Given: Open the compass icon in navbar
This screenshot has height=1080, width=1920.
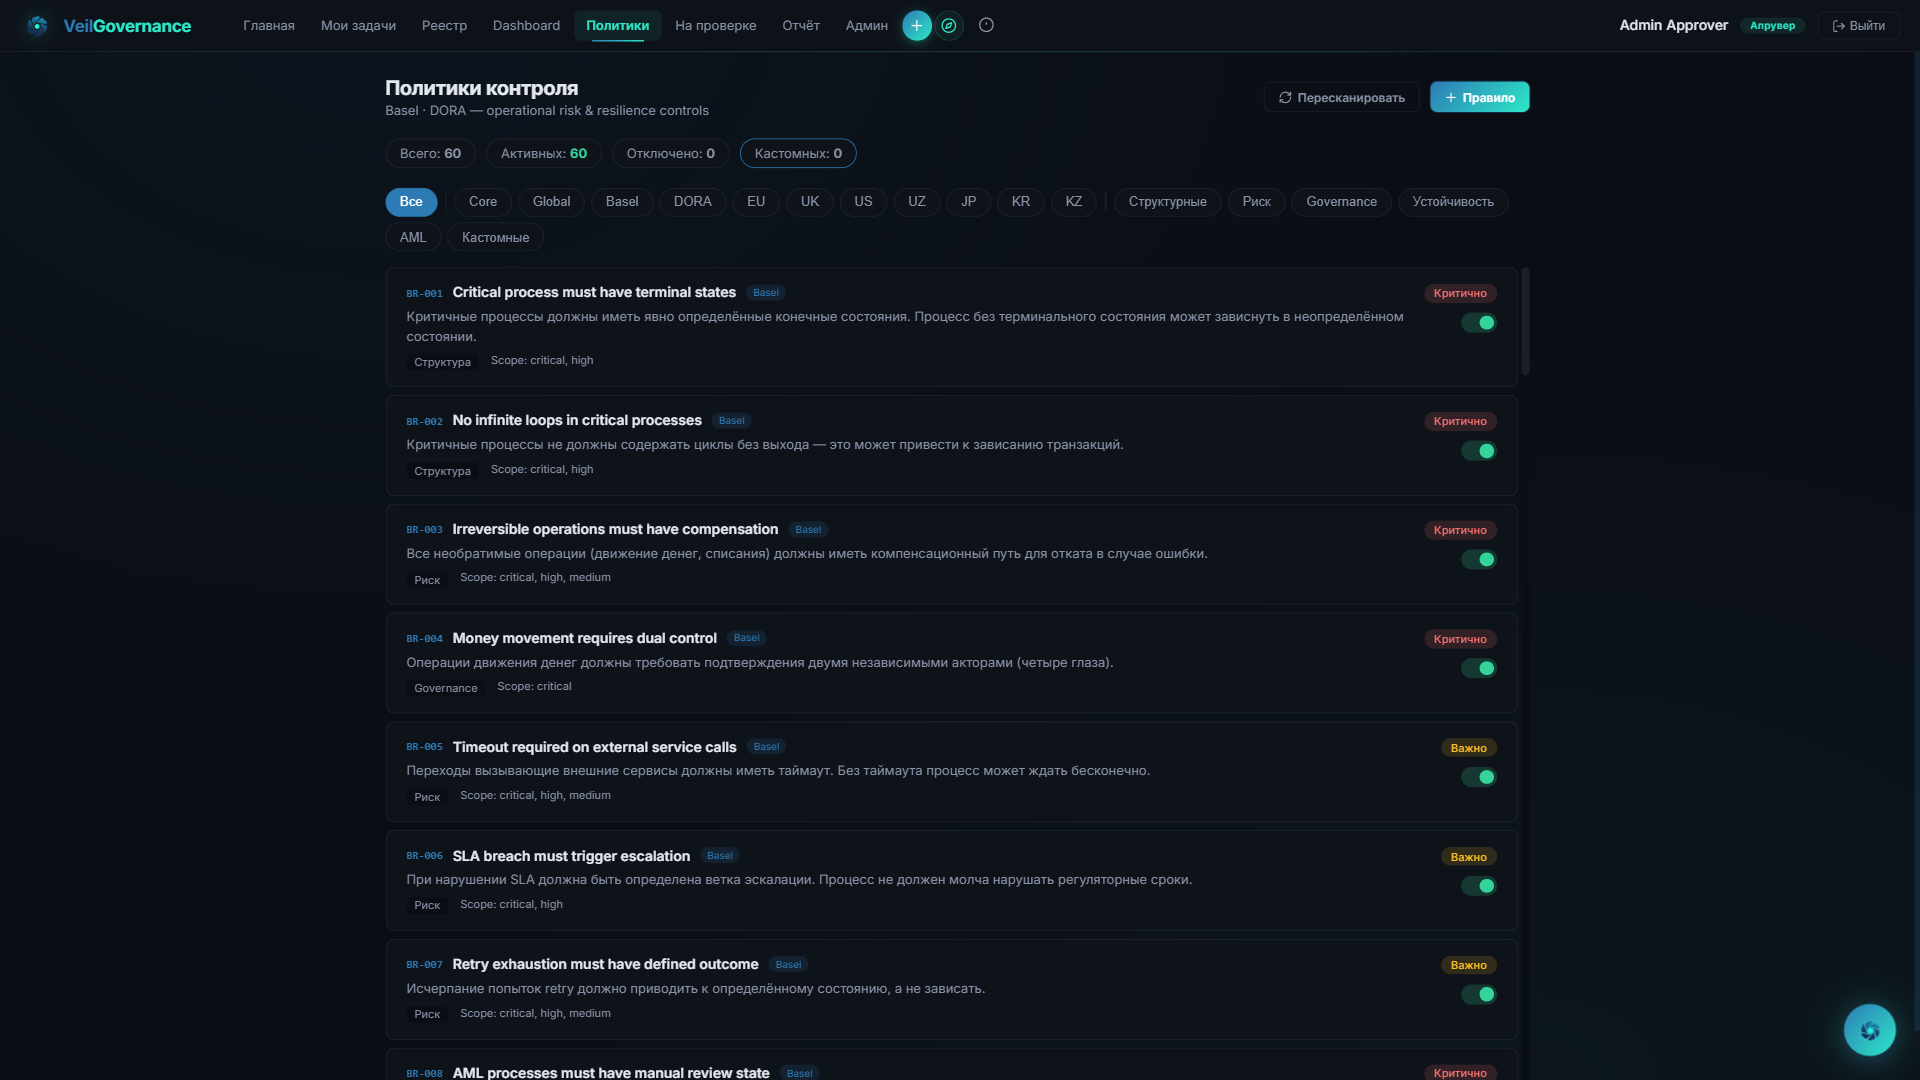Looking at the screenshot, I should (x=949, y=25).
